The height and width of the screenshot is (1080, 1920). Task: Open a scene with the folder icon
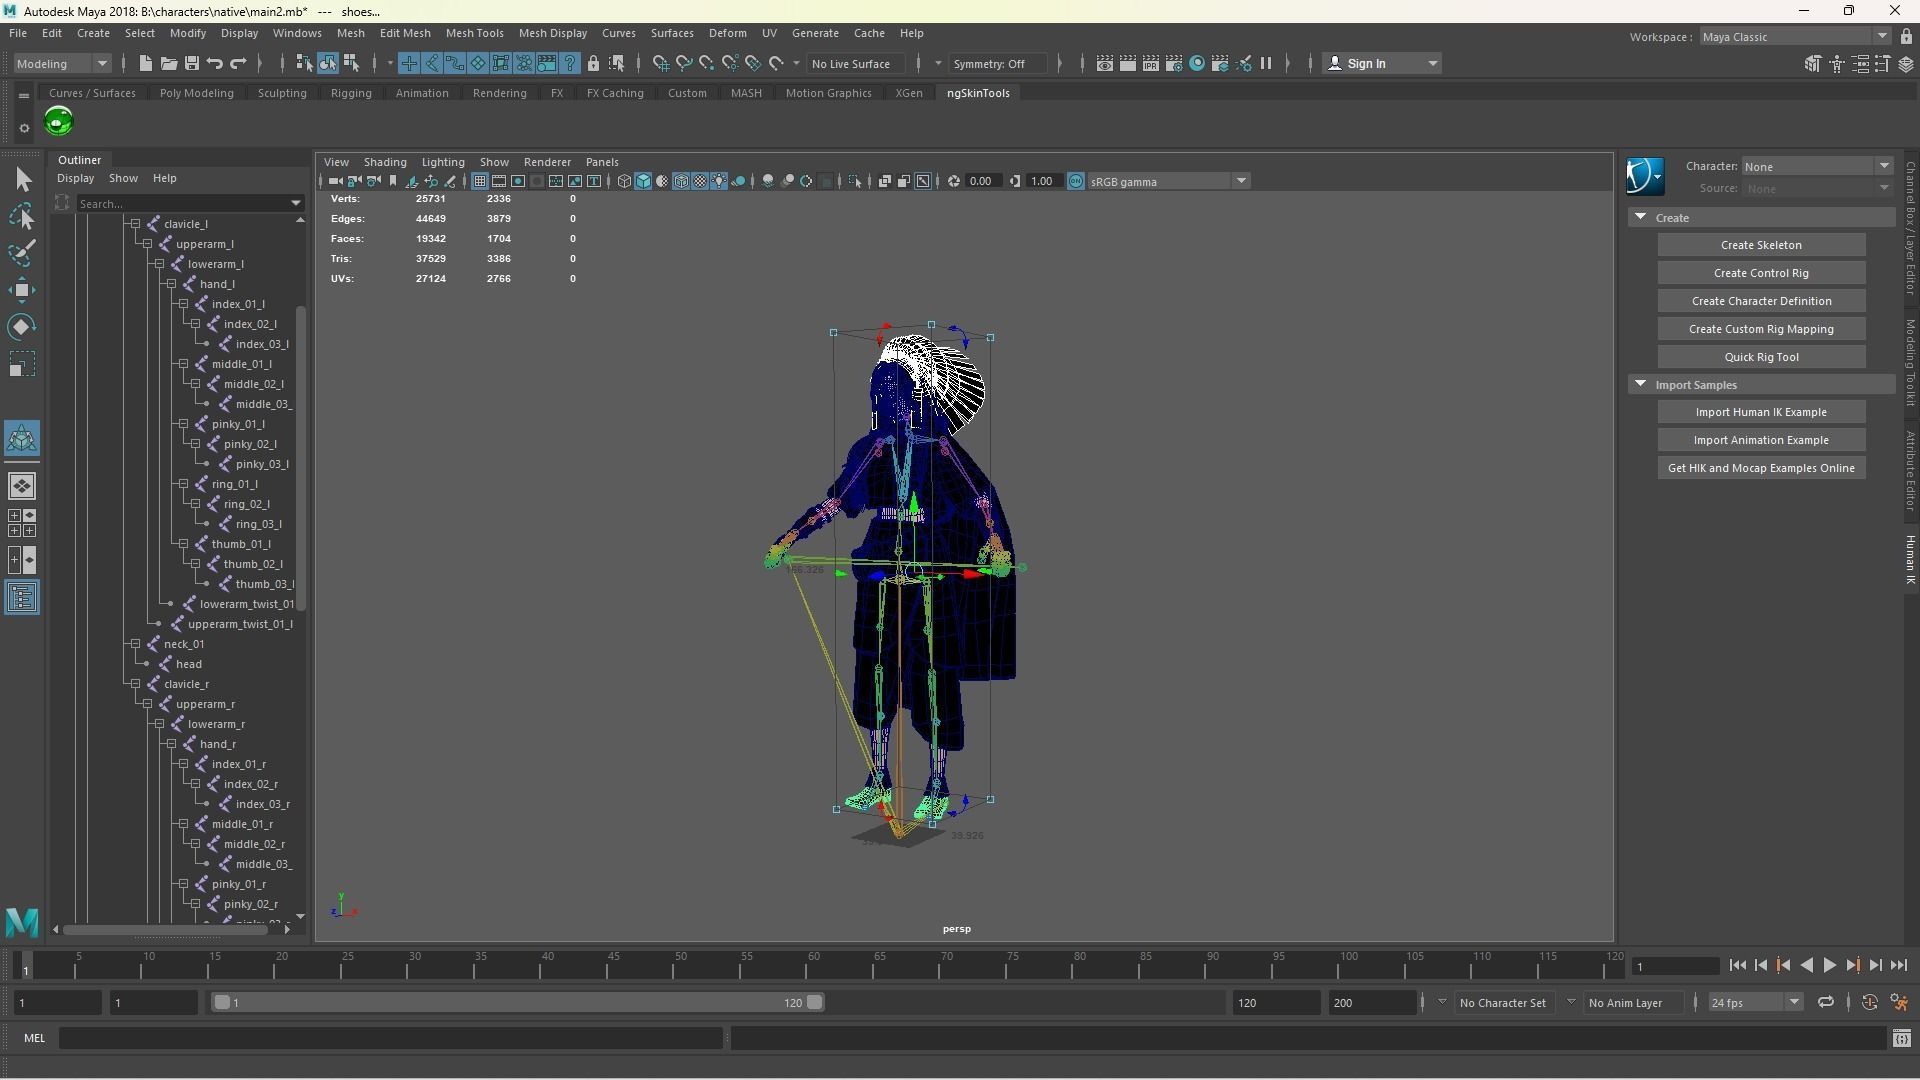tap(168, 63)
